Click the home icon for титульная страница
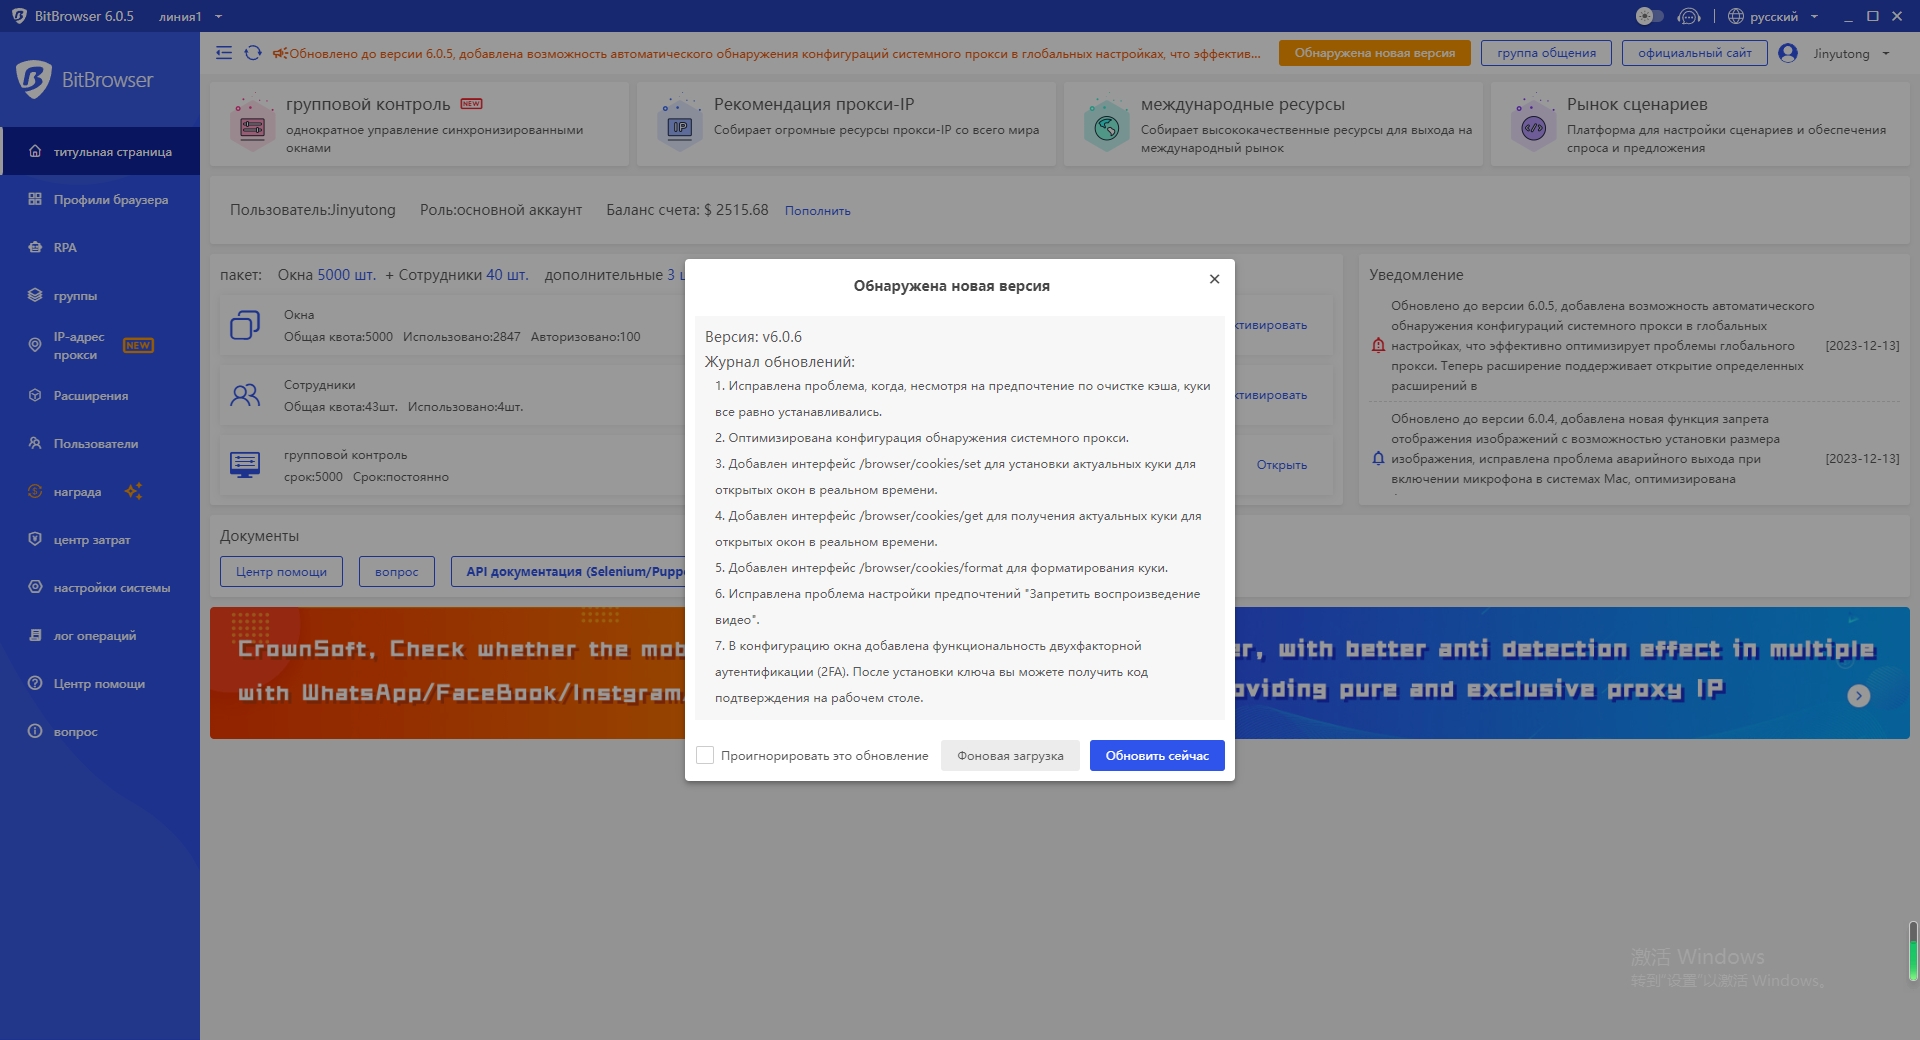Image resolution: width=1920 pixels, height=1040 pixels. (x=35, y=151)
